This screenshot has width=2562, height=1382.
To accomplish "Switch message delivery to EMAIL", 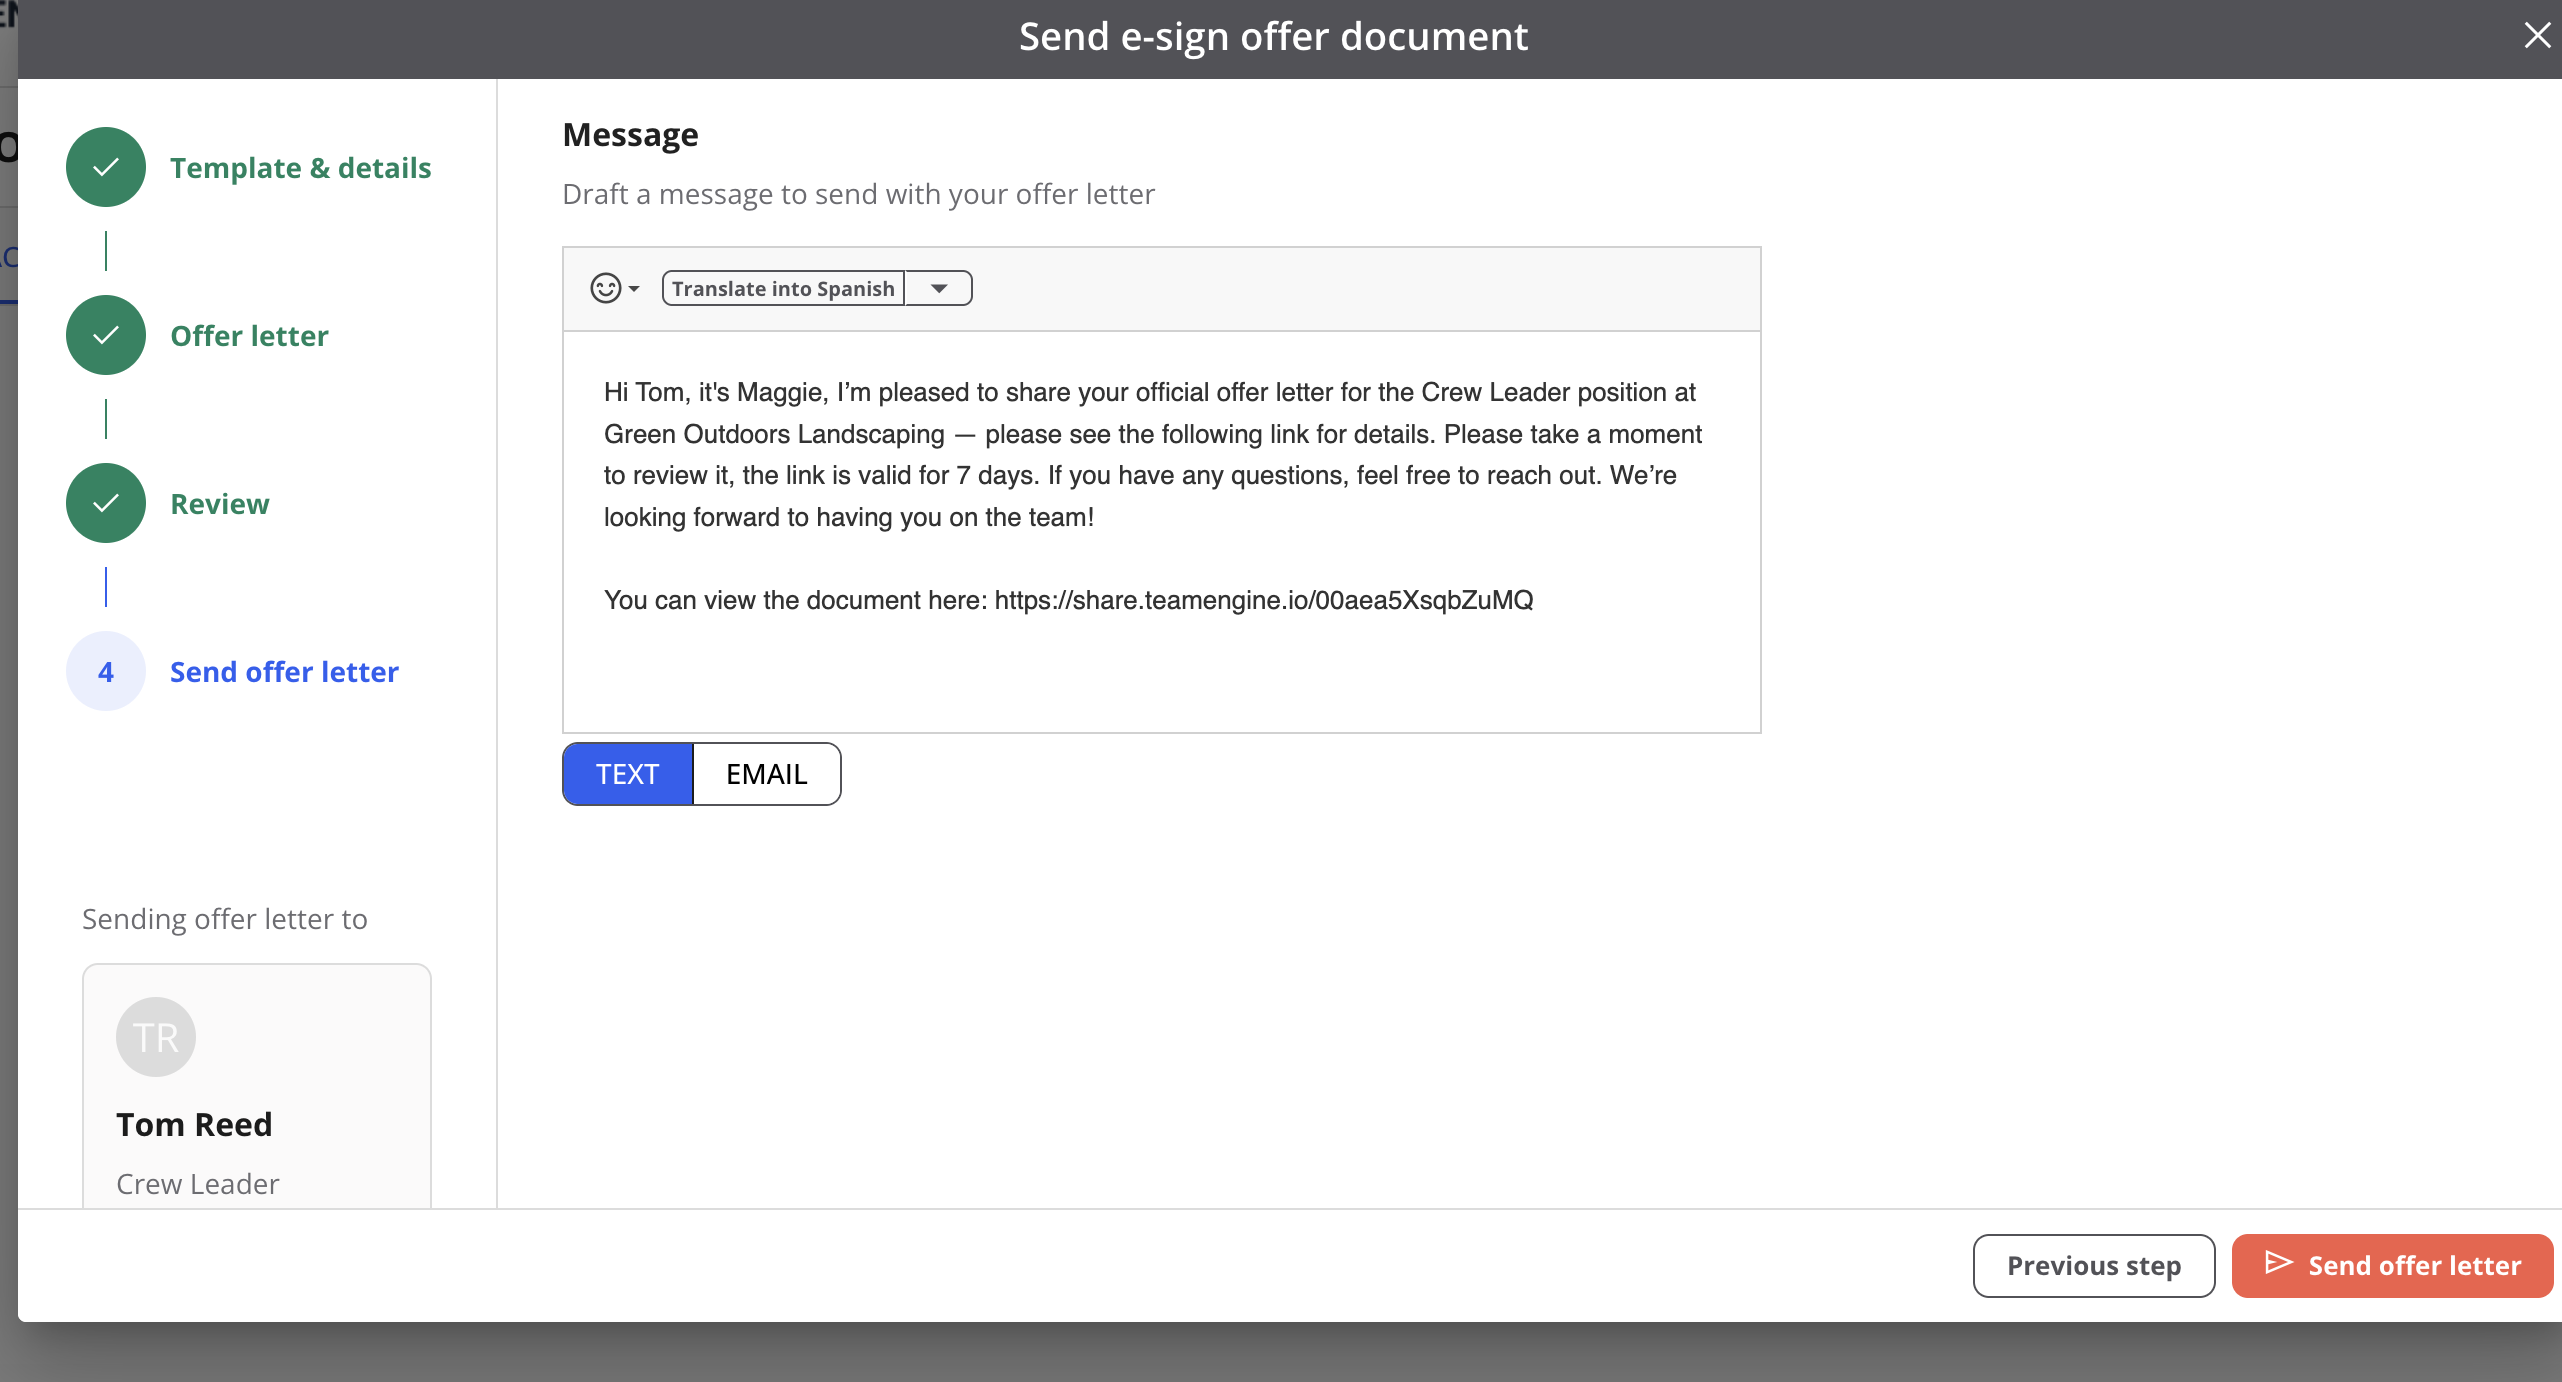I will 766,774.
